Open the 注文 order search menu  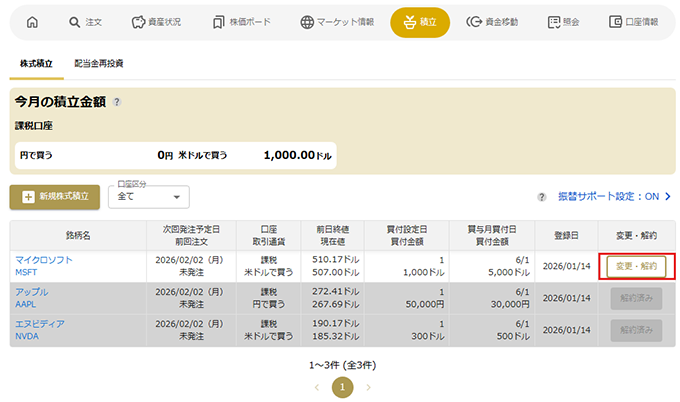88,22
